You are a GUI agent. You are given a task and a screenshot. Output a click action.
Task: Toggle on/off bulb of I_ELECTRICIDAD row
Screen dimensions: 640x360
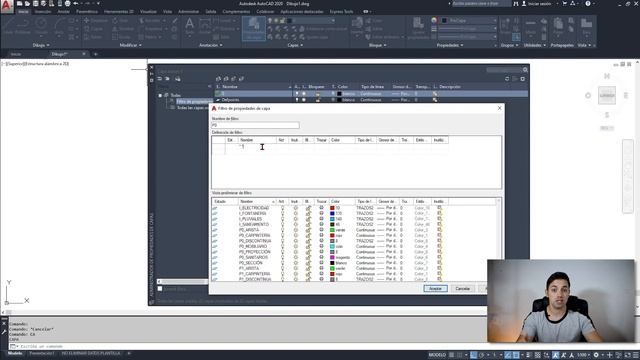(x=282, y=208)
